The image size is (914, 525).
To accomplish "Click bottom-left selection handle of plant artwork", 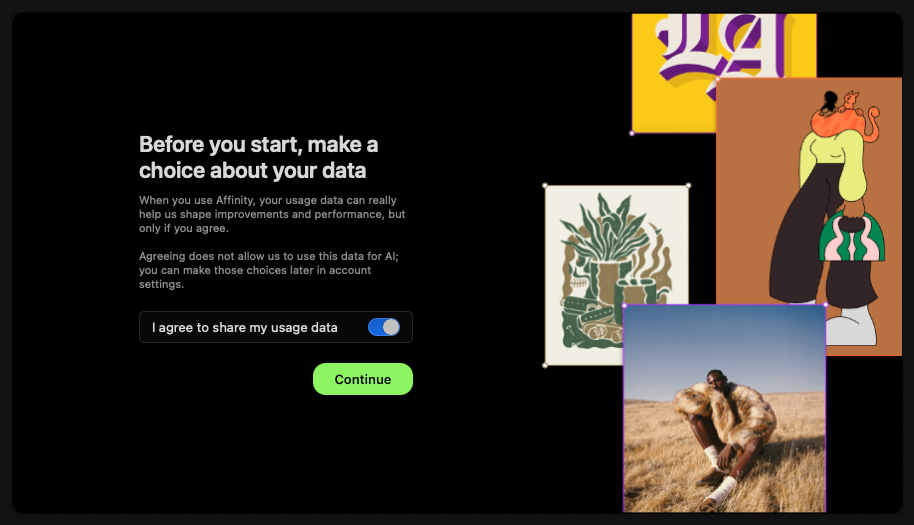I will pos(545,365).
